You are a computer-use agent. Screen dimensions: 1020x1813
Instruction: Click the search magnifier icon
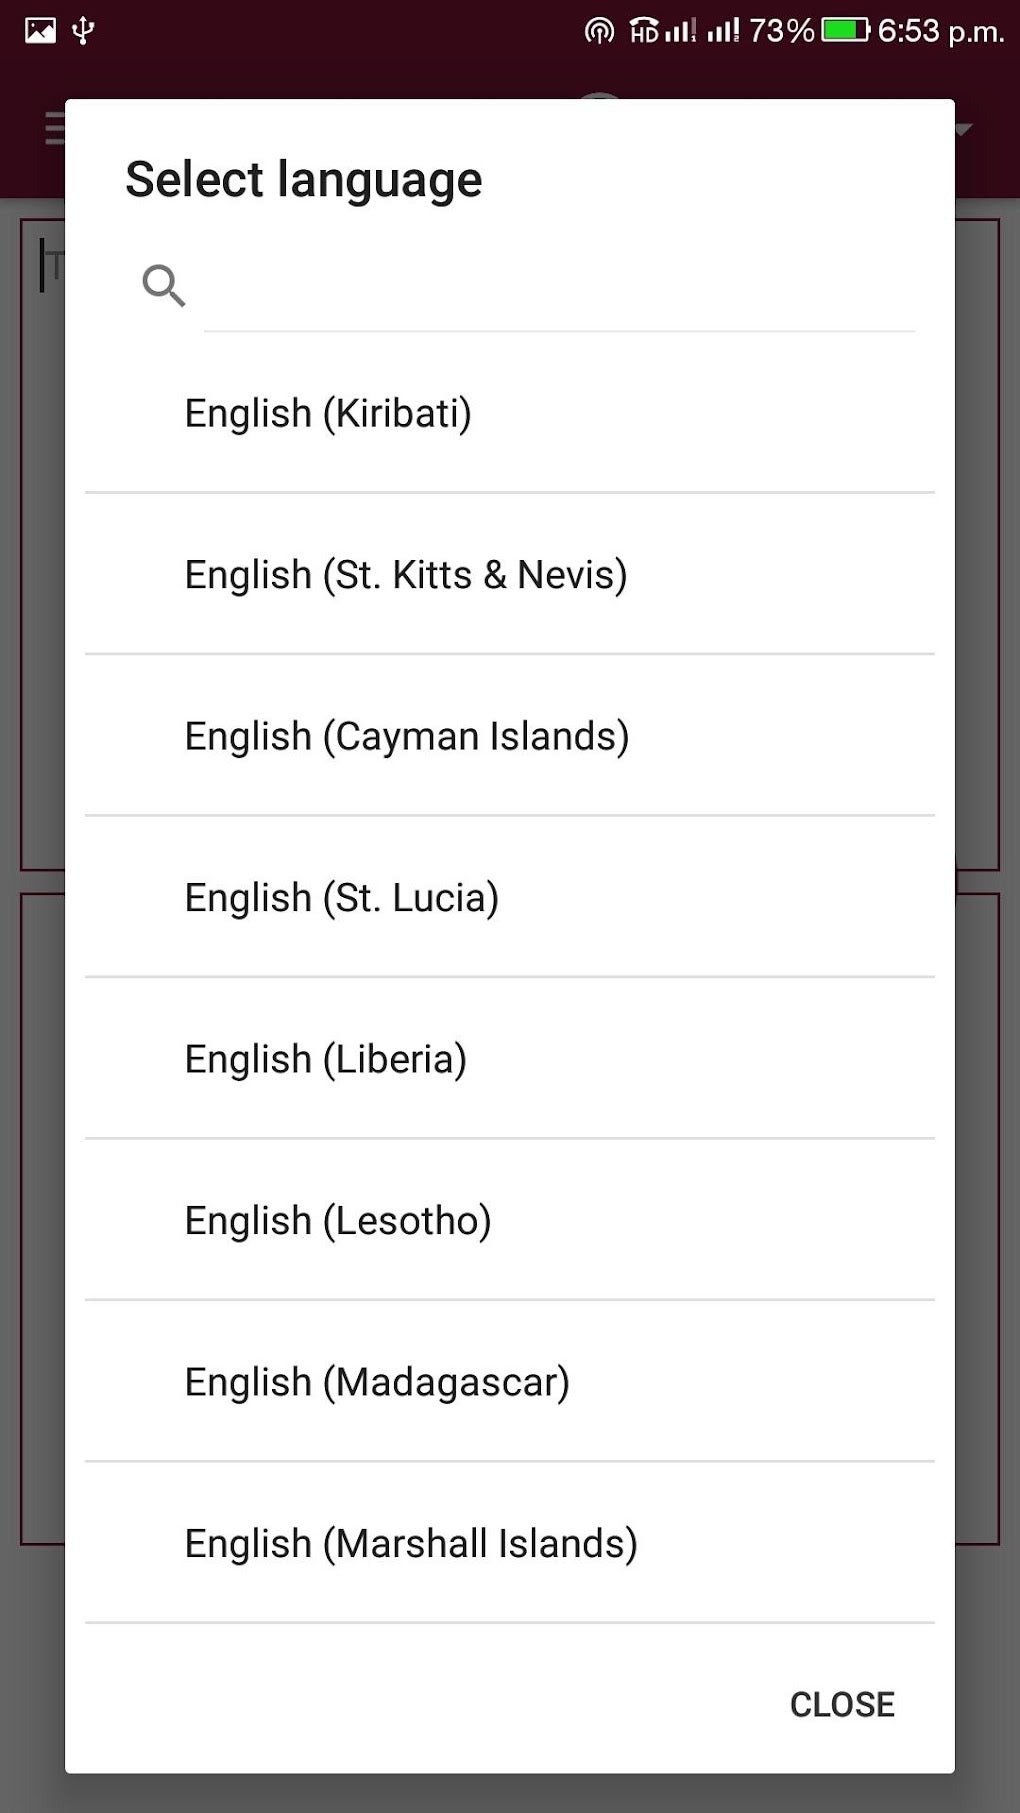coord(163,287)
